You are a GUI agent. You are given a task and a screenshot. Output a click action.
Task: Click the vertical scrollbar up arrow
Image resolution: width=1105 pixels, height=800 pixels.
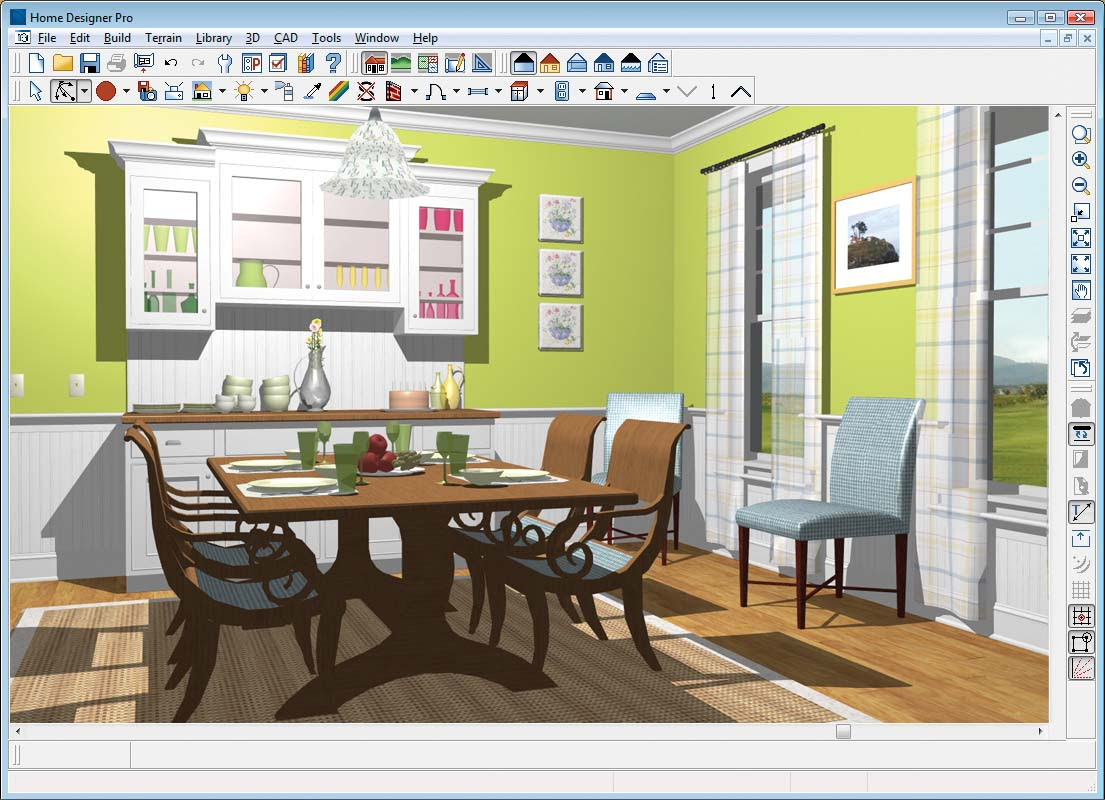coord(1058,114)
